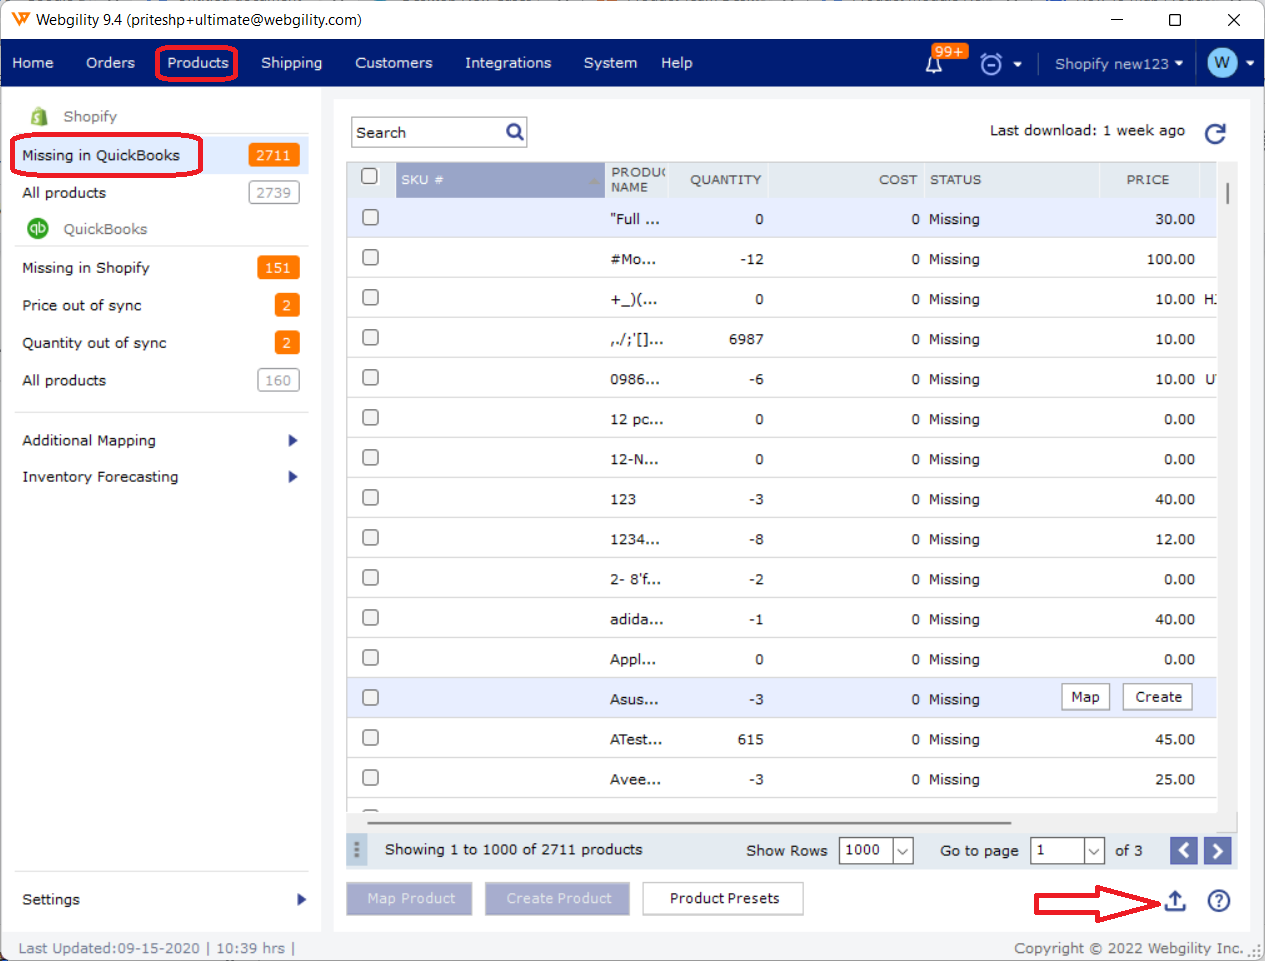Click the column options dots handle
Viewport: 1265px width, 961px height.
pyautogui.click(x=356, y=850)
